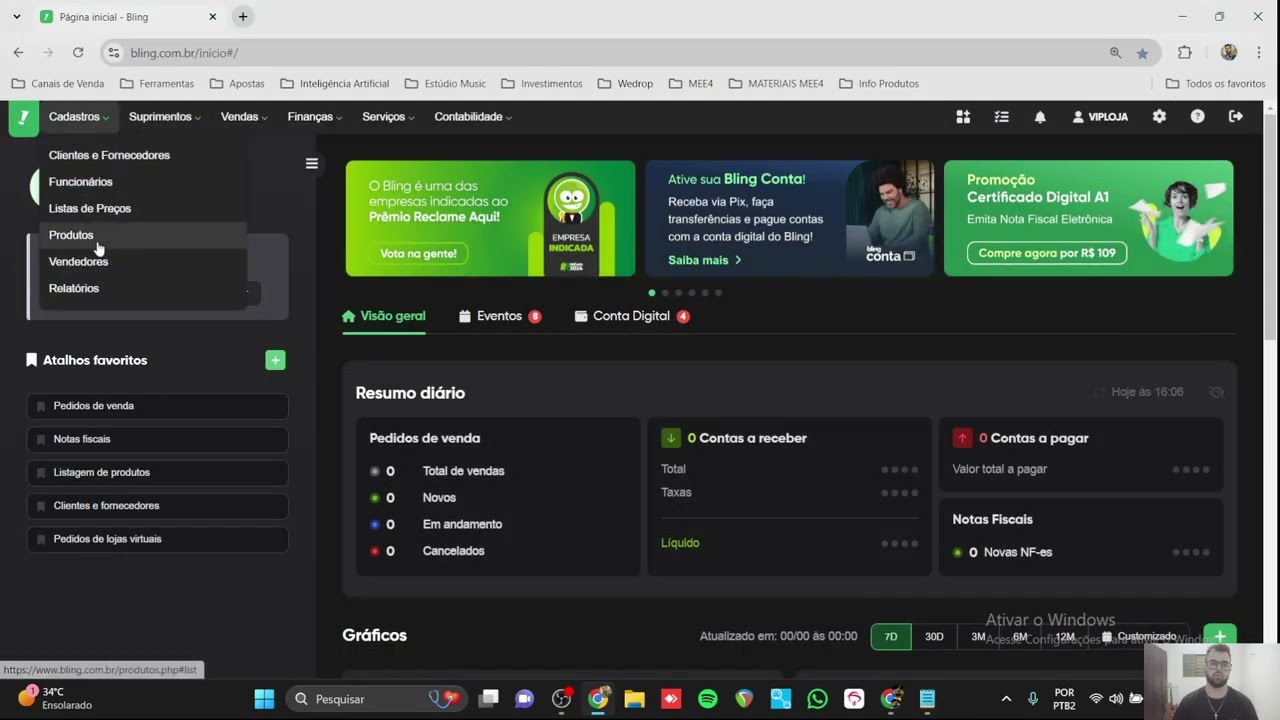Show hidden system tray icons chevron

pos(1006,699)
